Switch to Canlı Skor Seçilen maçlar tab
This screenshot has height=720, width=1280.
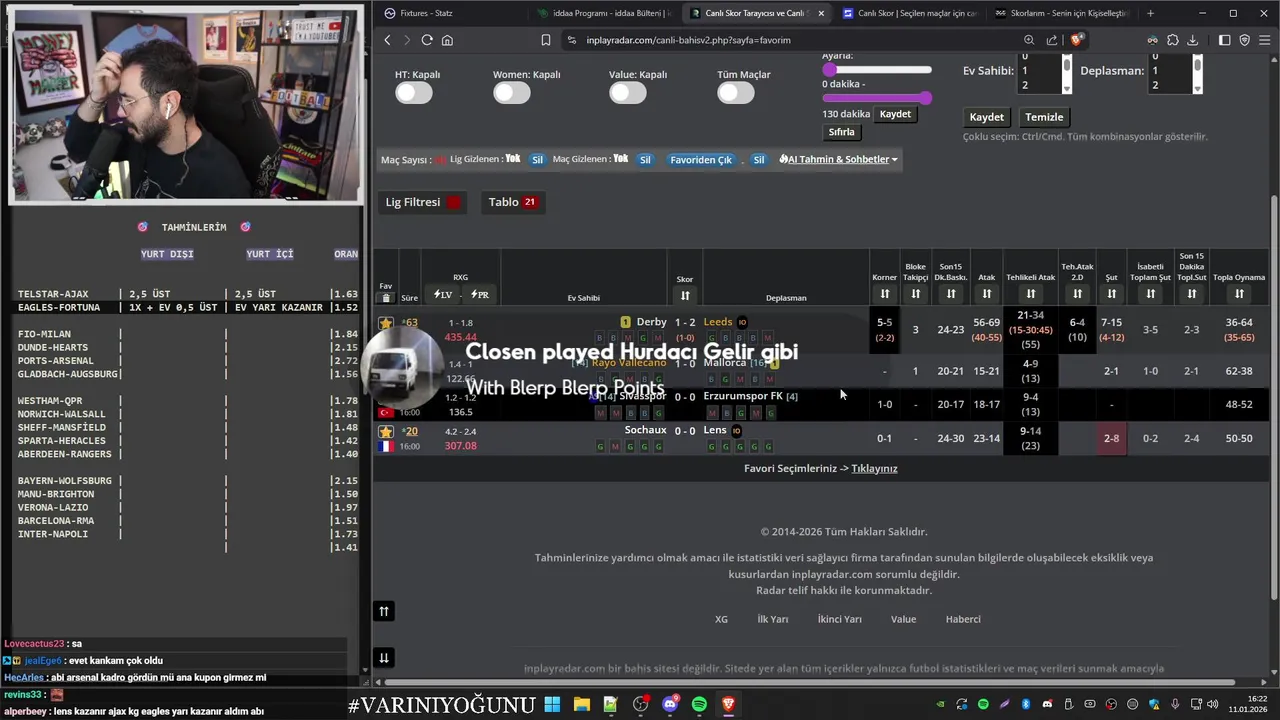click(908, 13)
